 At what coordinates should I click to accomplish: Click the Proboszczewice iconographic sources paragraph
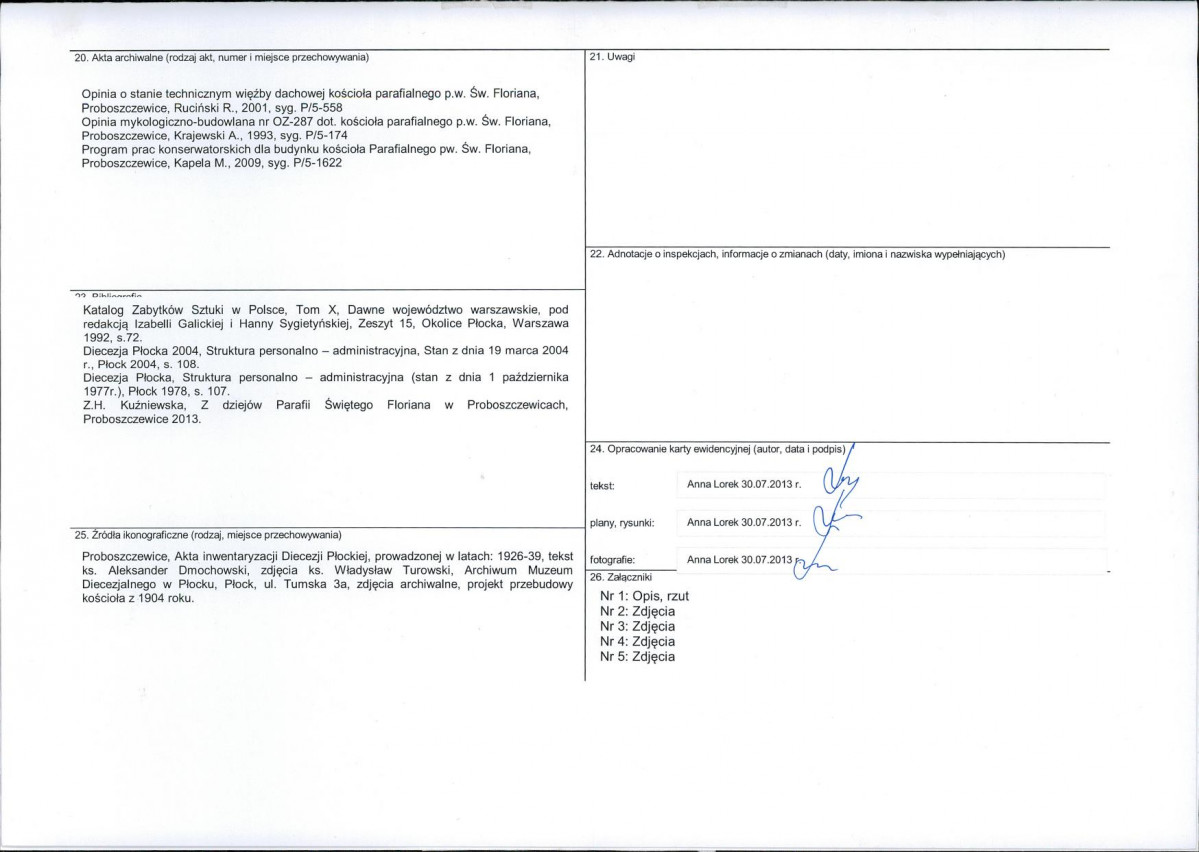327,577
